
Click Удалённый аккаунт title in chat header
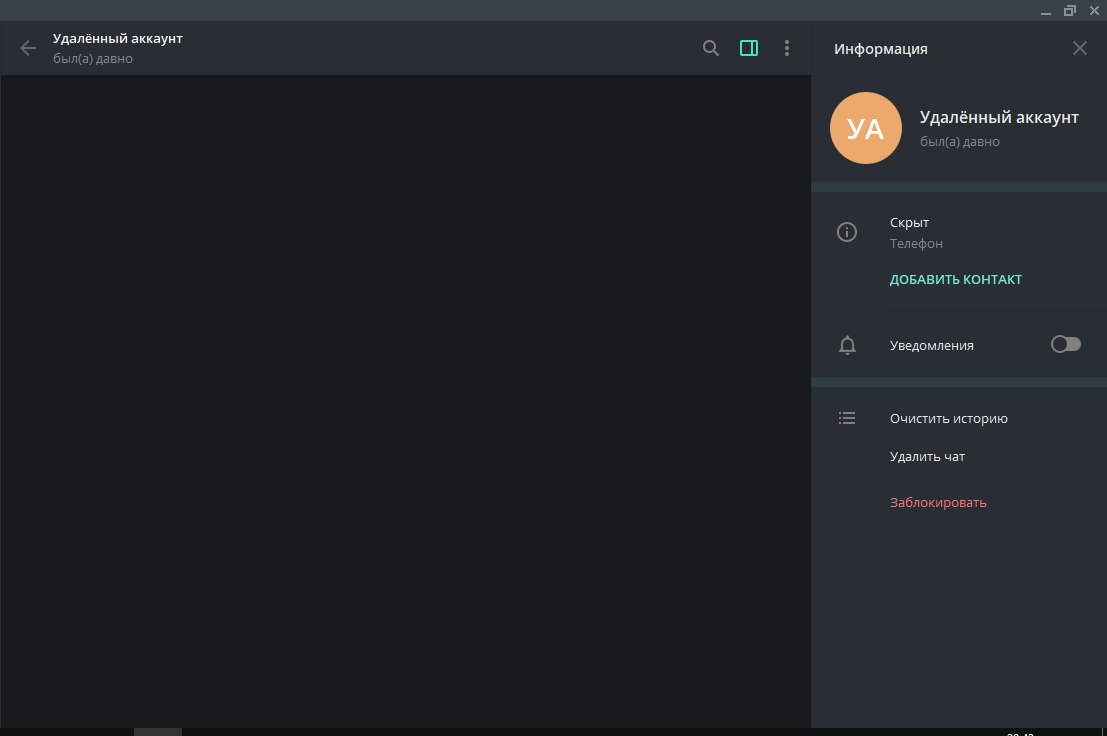click(x=117, y=39)
